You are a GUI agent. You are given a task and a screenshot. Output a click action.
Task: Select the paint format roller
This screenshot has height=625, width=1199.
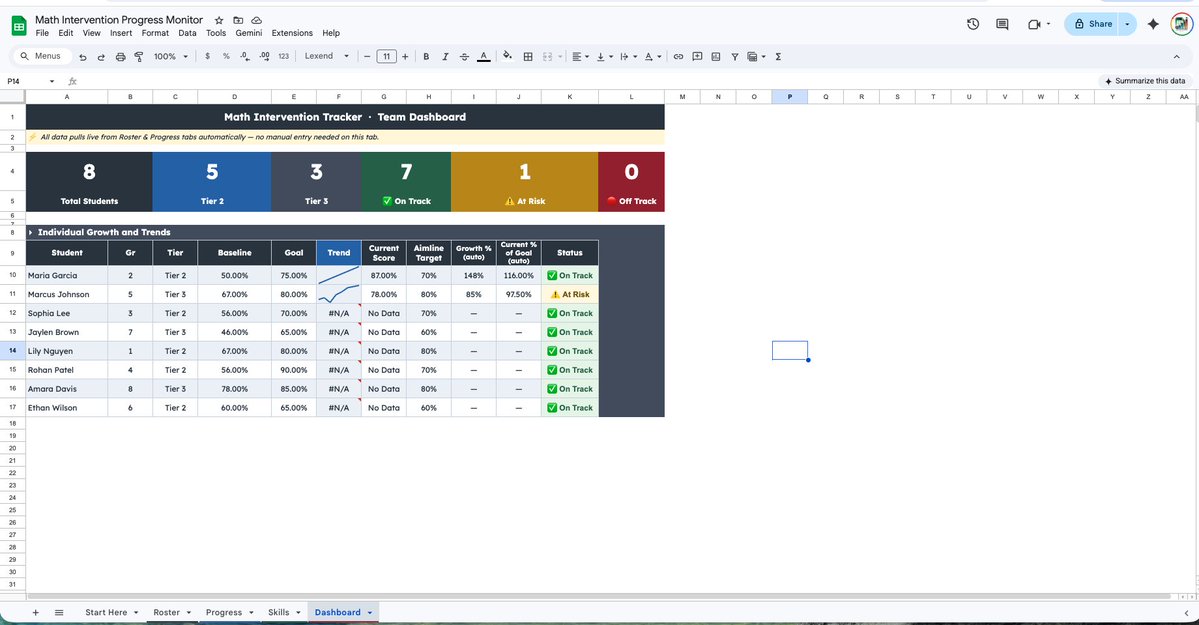[x=139, y=57]
